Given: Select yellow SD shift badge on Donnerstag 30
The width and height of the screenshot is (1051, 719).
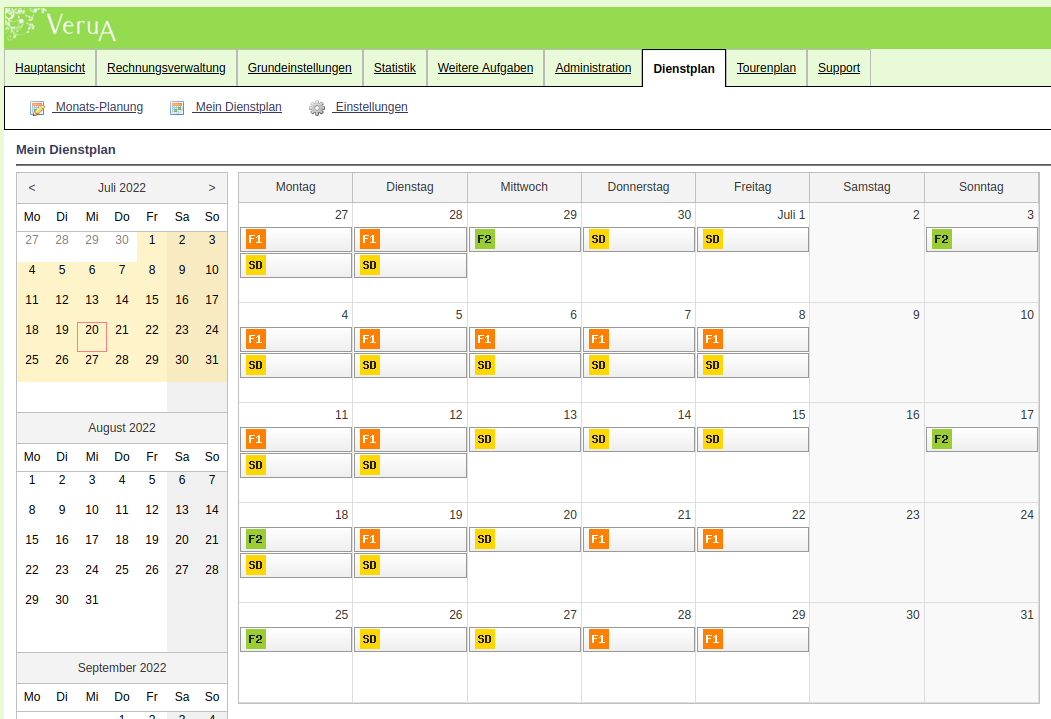Looking at the screenshot, I should 599,239.
